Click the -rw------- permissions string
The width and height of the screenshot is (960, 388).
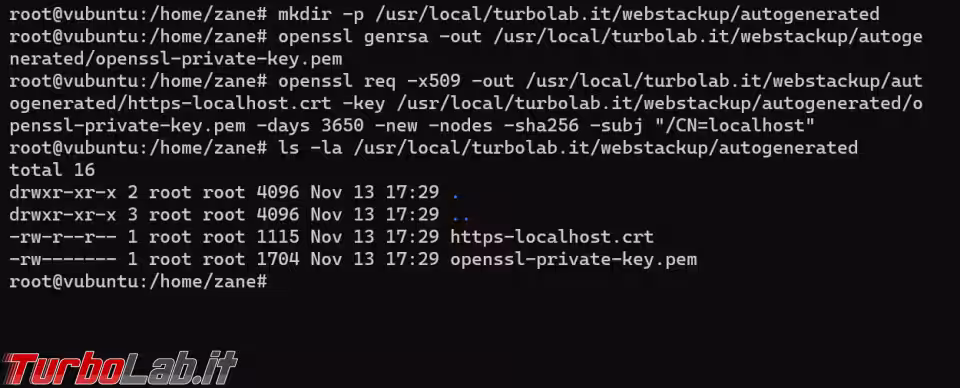(63, 259)
